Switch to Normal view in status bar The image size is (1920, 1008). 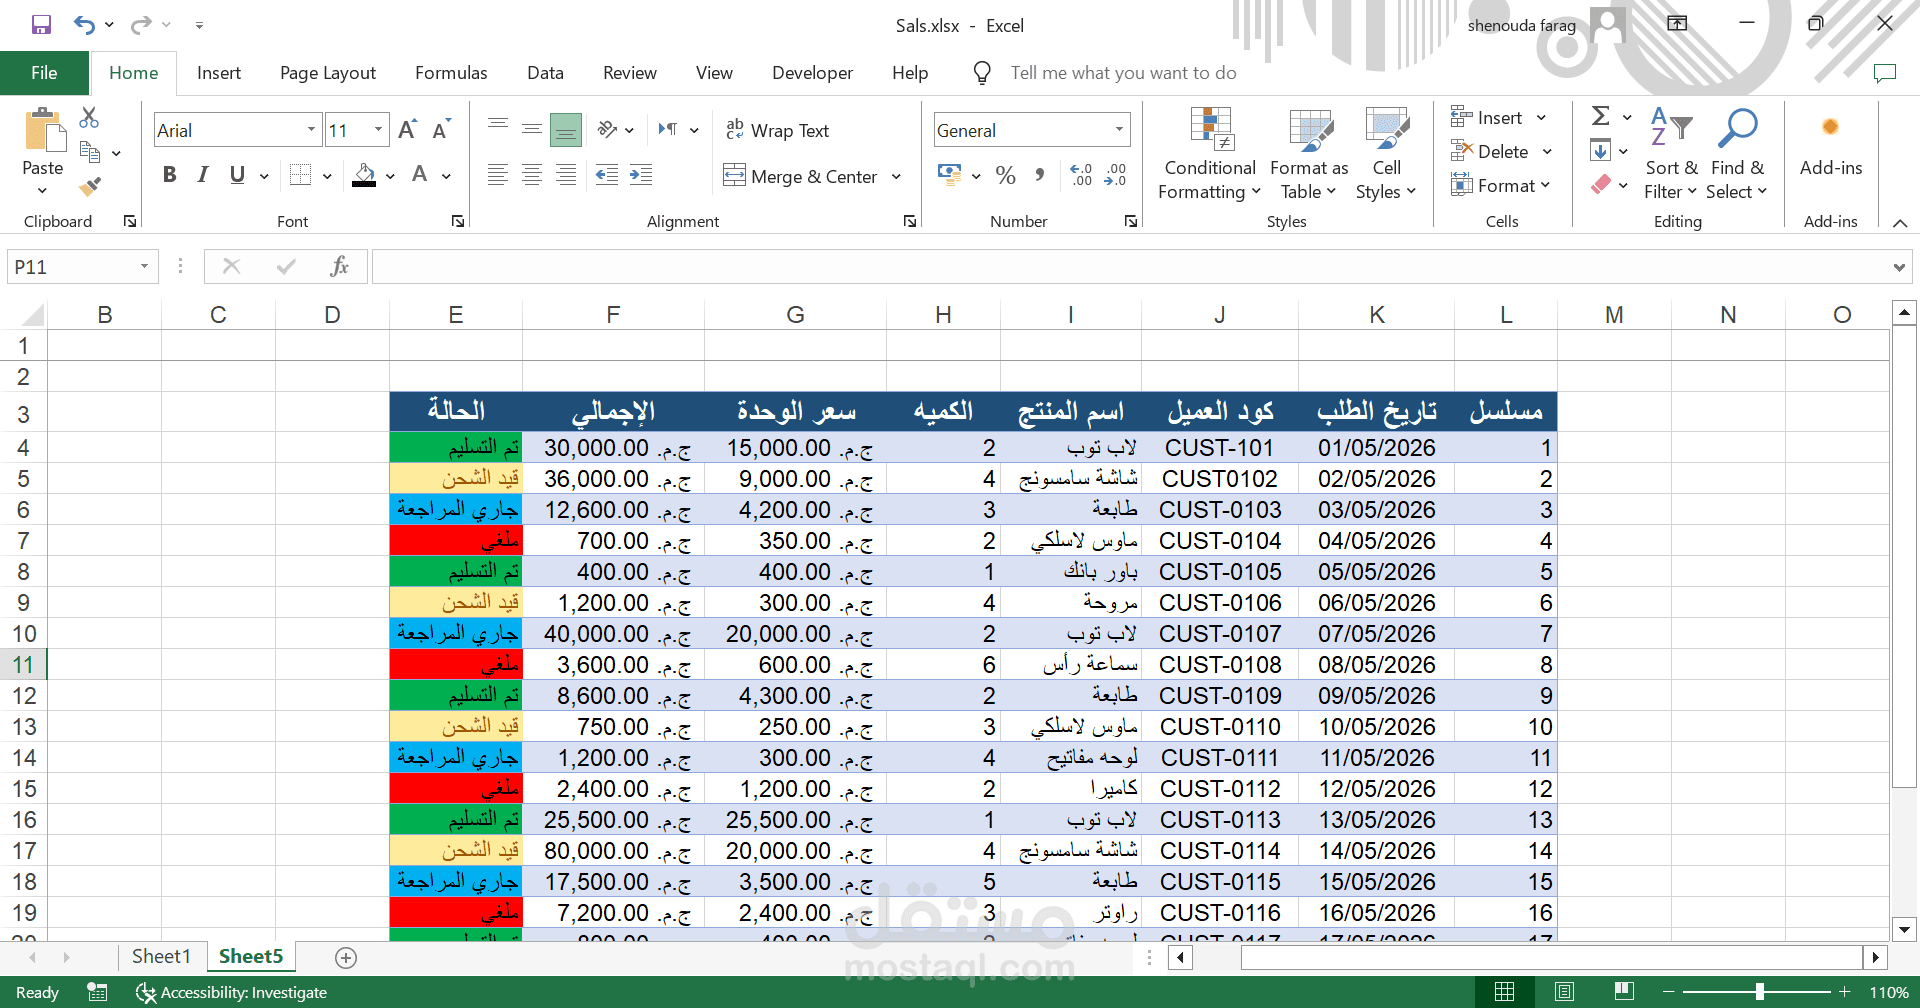tap(1504, 992)
